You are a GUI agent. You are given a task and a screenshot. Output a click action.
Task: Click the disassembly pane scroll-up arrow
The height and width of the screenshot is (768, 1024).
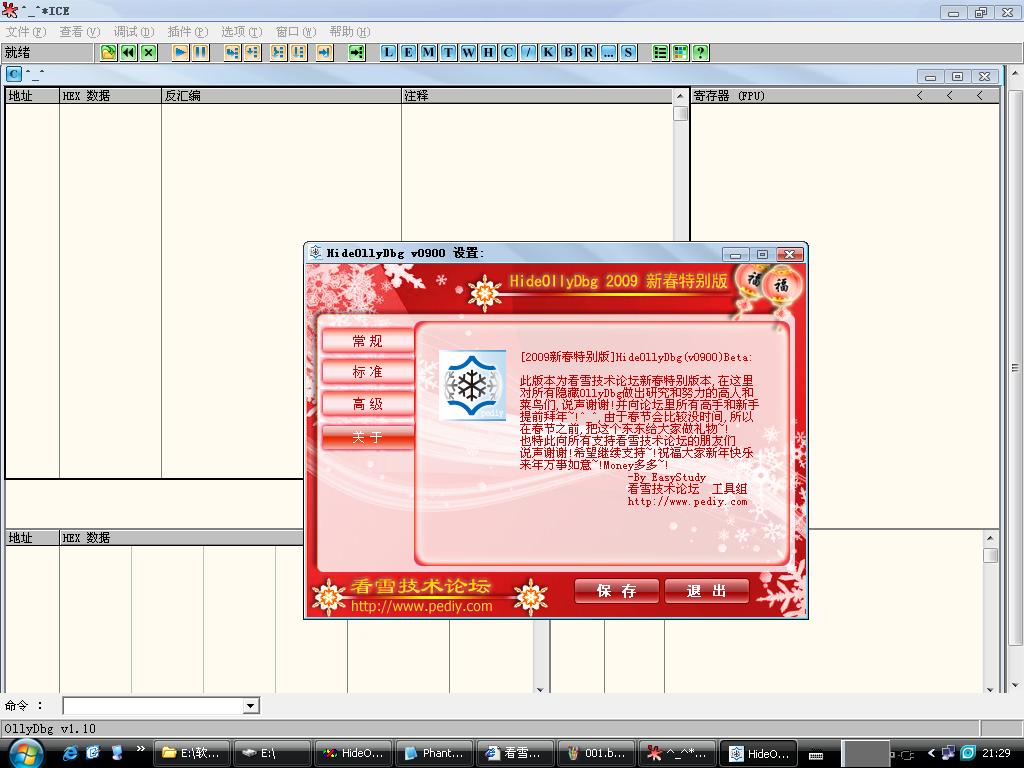tap(680, 96)
